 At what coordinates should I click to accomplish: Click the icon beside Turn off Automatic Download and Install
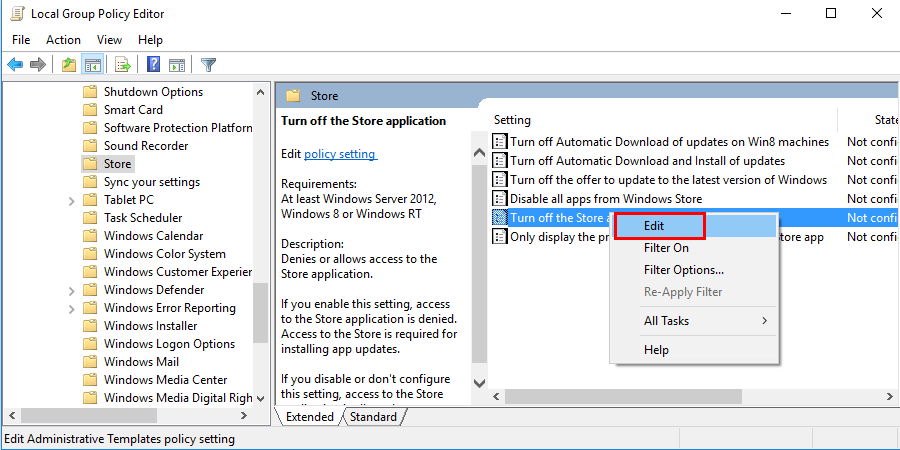pyautogui.click(x=501, y=161)
